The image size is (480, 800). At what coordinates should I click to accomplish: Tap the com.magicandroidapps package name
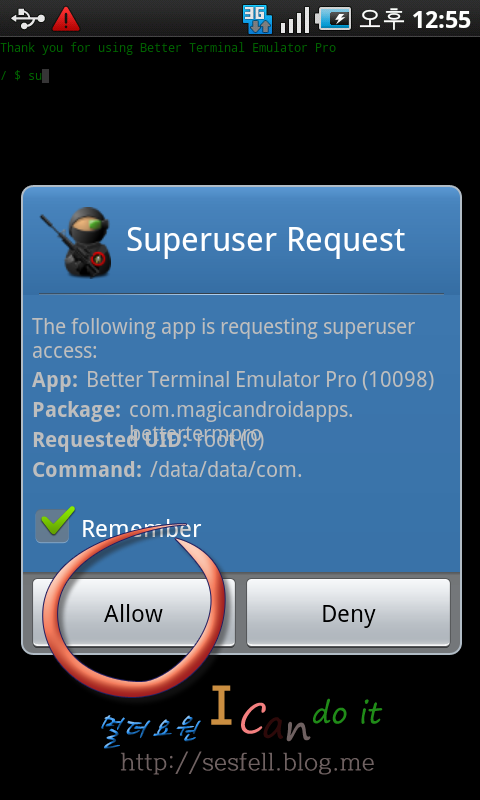click(241, 410)
